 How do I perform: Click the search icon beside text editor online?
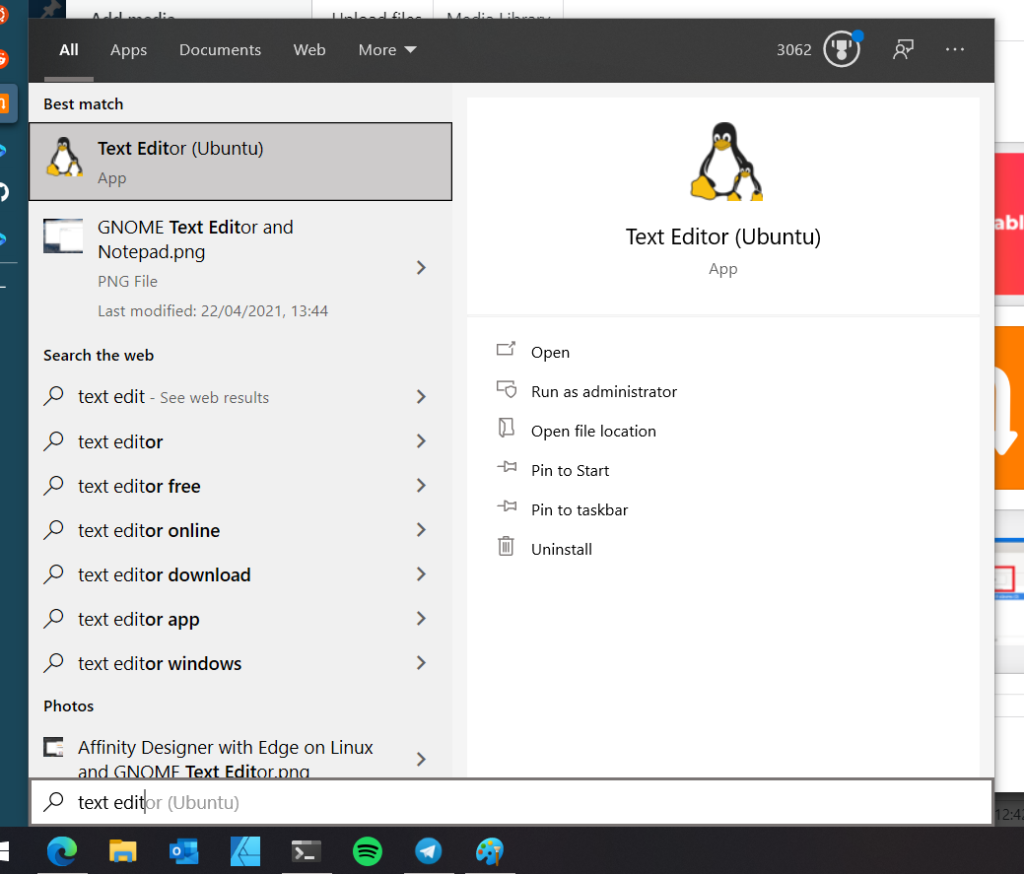(54, 530)
